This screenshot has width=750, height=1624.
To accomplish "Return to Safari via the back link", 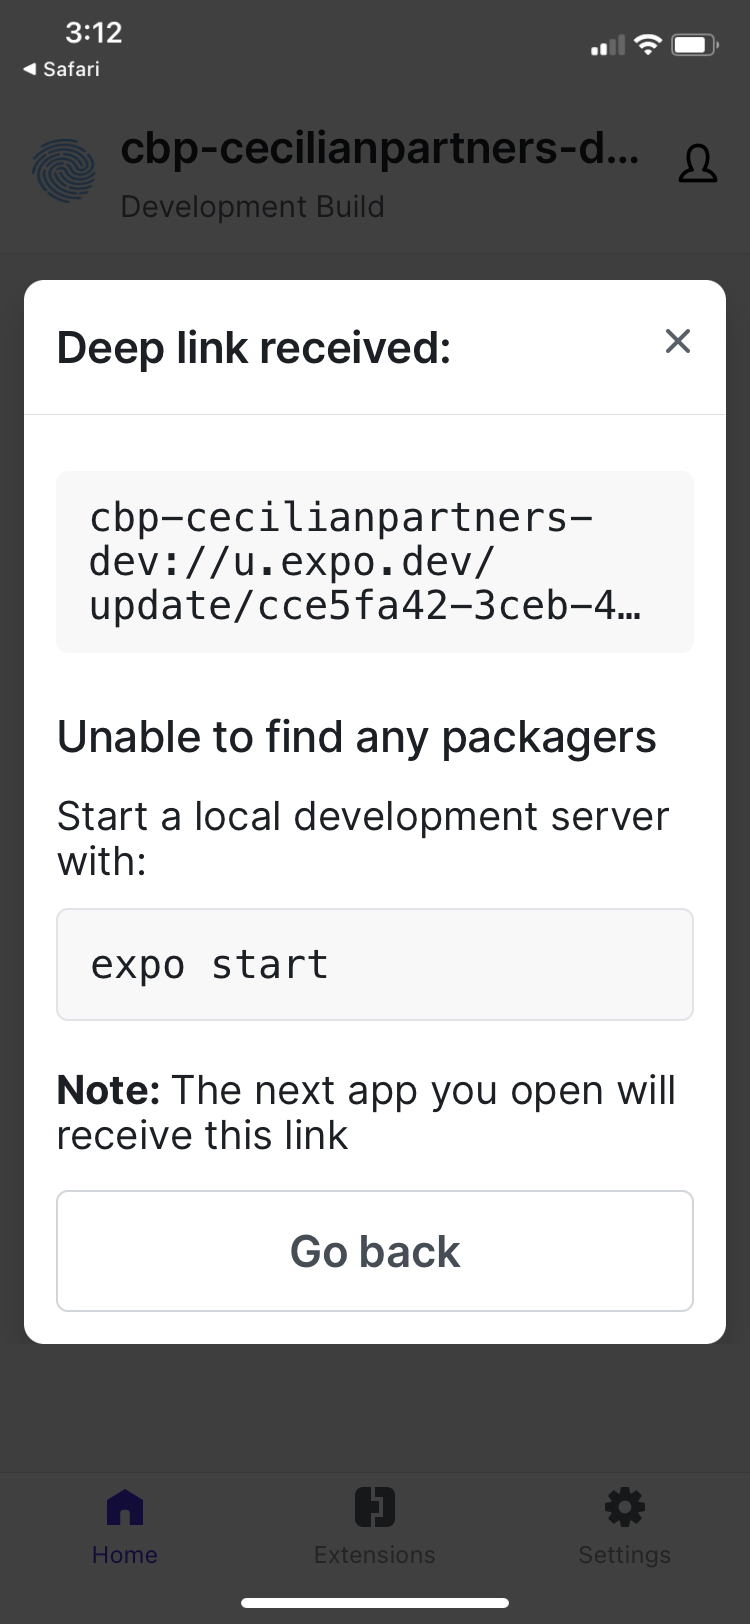I will pyautogui.click(x=61, y=69).
